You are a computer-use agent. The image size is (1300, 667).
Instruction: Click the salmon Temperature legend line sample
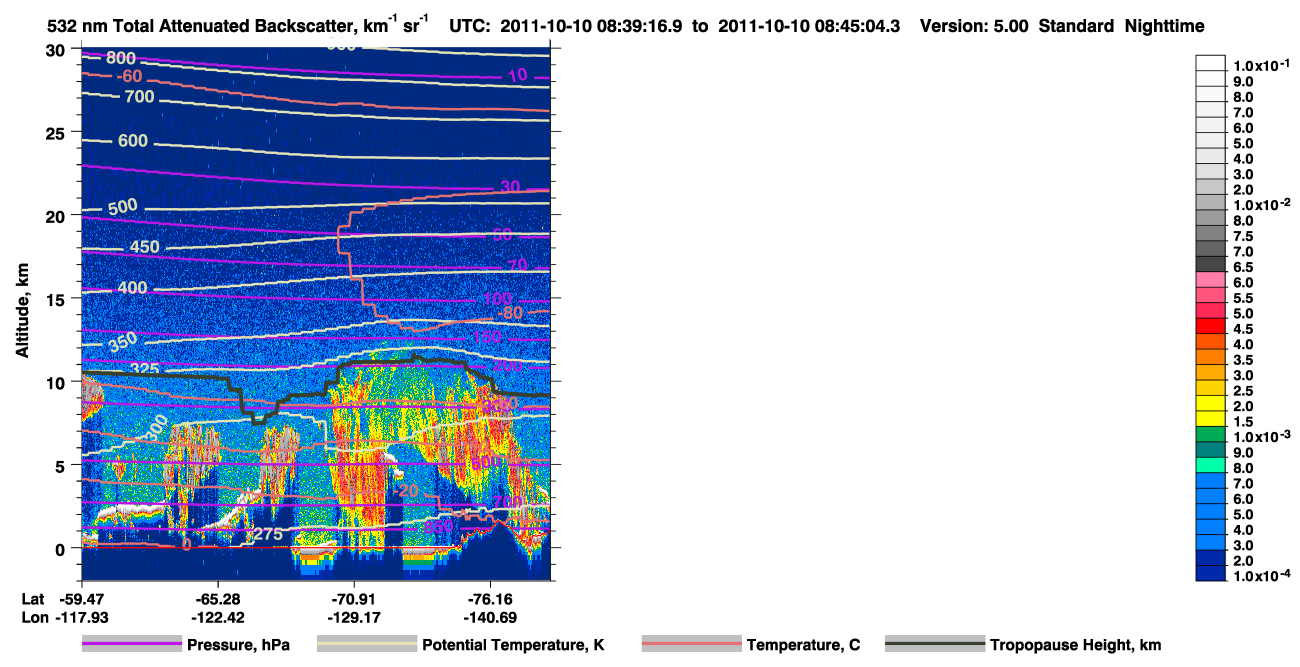[x=691, y=645]
